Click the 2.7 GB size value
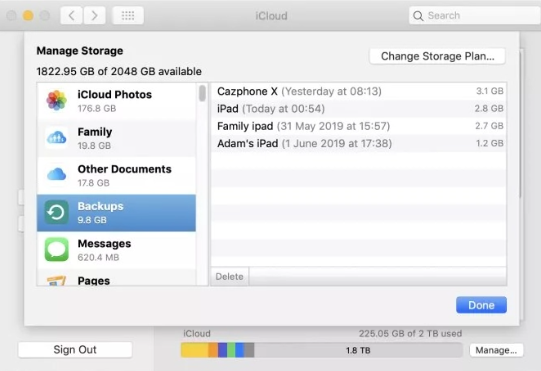541x371 pixels. 489,126
